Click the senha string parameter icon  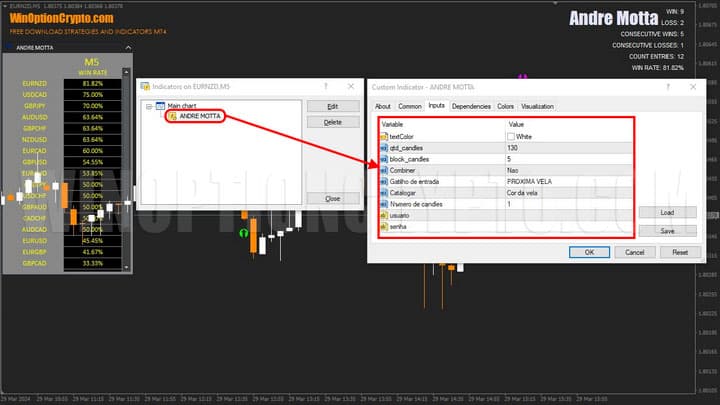384,227
